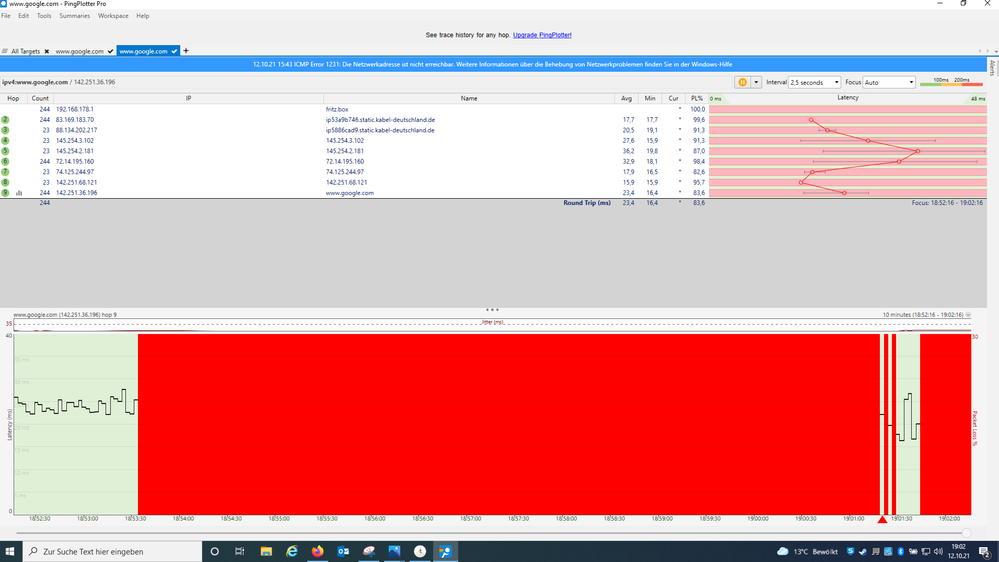The width and height of the screenshot is (999, 562).
Task: Switch to the first www.google.com tab
Action: [80, 51]
